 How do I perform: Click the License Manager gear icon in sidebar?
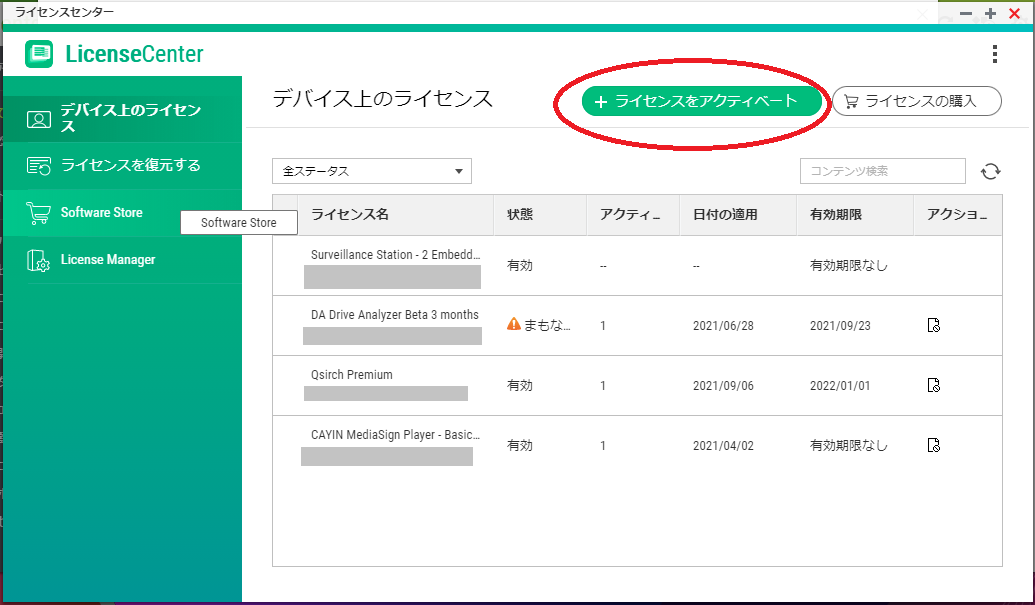[38, 261]
